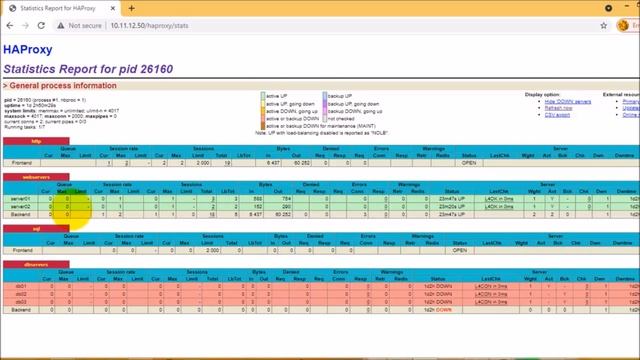Click the OPEN status in the http Frontend row

coord(469,163)
